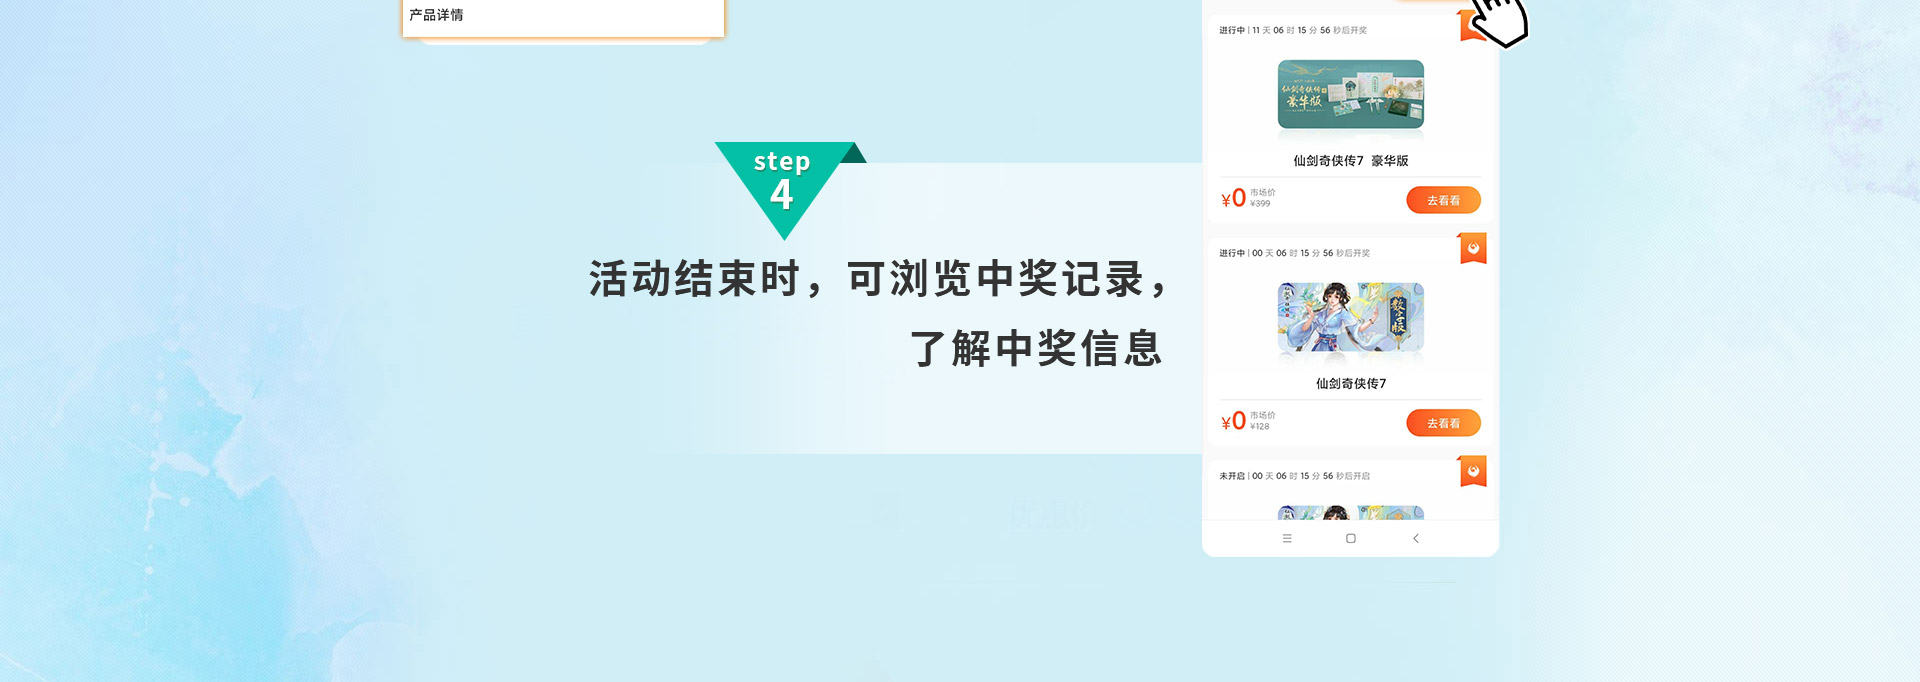This screenshot has height=682, width=1920.
Task: Click the hand pointer icon above the phone
Action: coord(1499,20)
